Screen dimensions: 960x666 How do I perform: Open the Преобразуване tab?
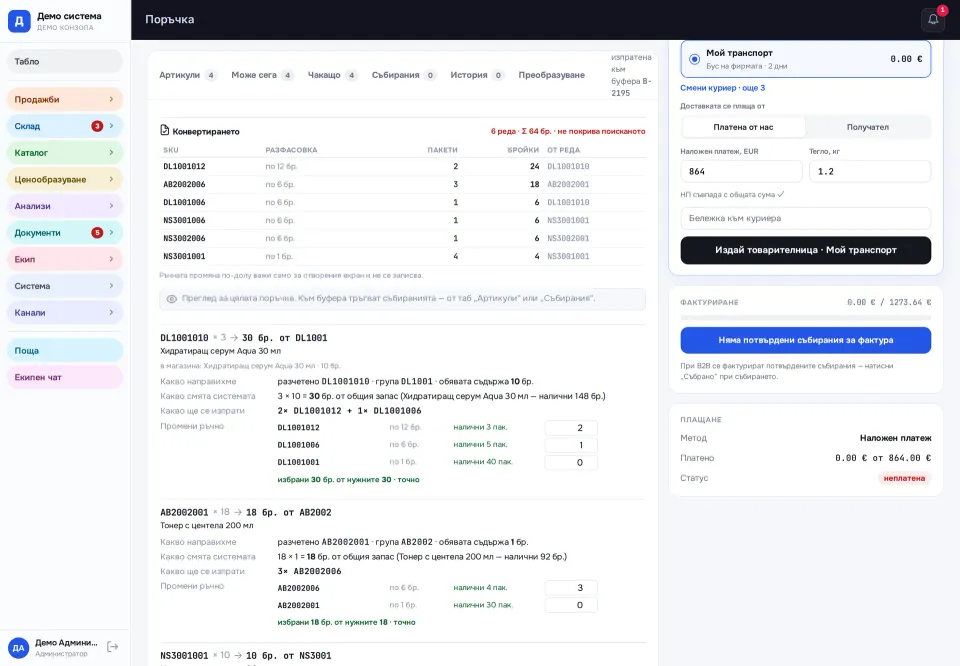[552, 75]
